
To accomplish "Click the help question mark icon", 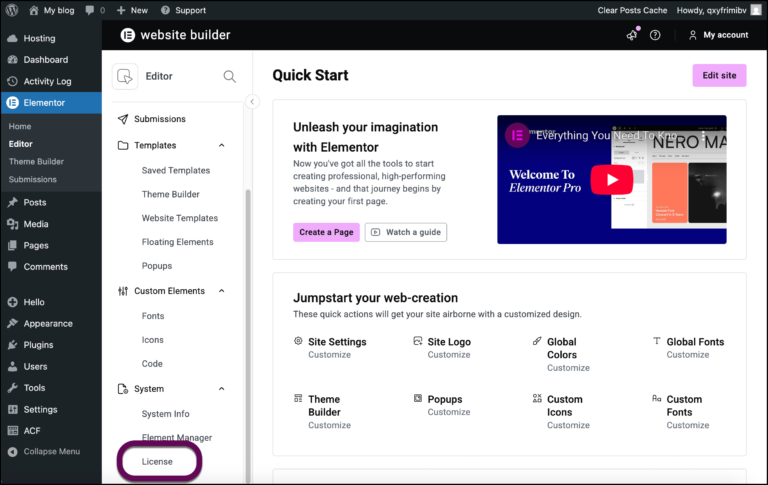I will click(x=655, y=35).
